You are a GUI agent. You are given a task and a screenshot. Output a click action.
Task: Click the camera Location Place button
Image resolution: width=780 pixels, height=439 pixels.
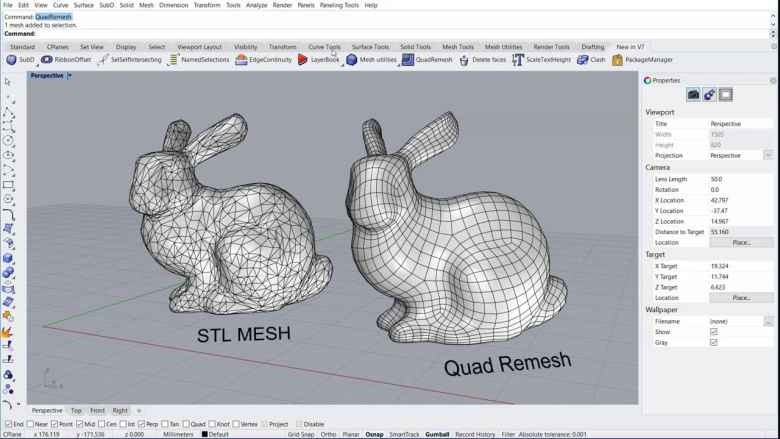740,242
